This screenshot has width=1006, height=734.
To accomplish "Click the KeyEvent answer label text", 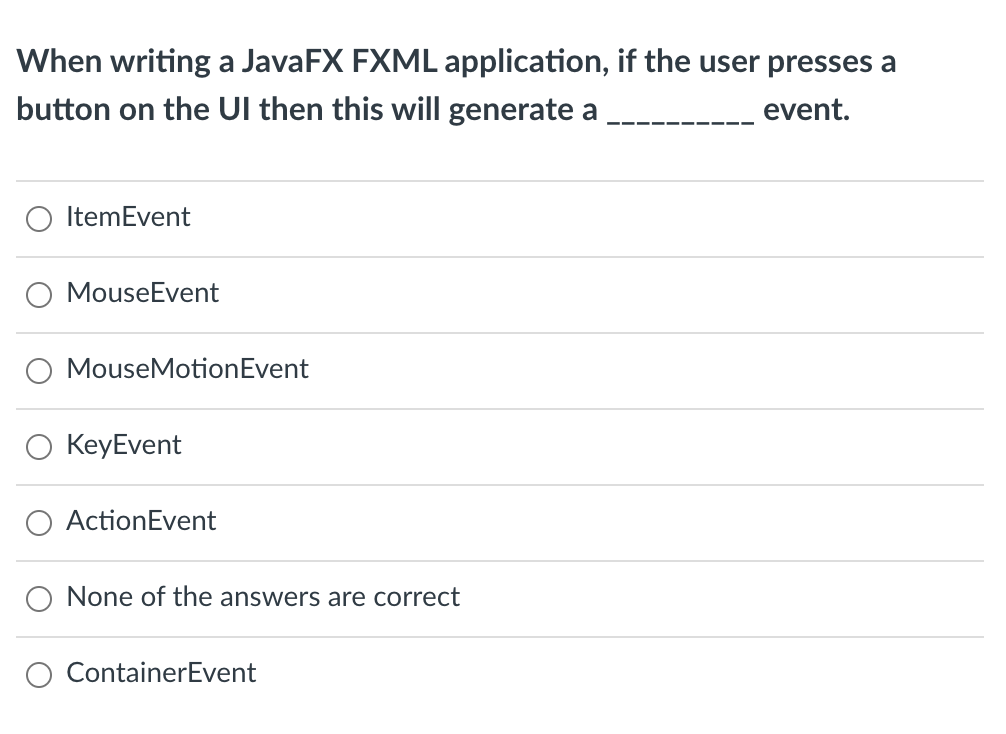I will [124, 445].
